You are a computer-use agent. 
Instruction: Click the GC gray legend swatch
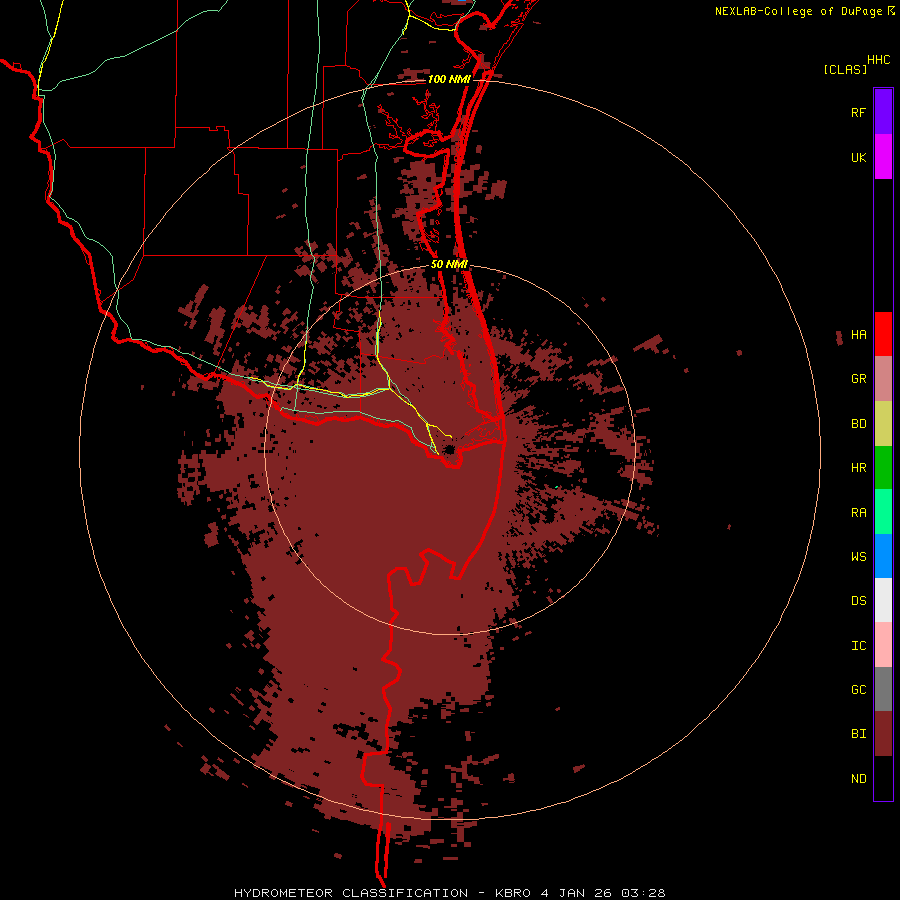coord(883,689)
